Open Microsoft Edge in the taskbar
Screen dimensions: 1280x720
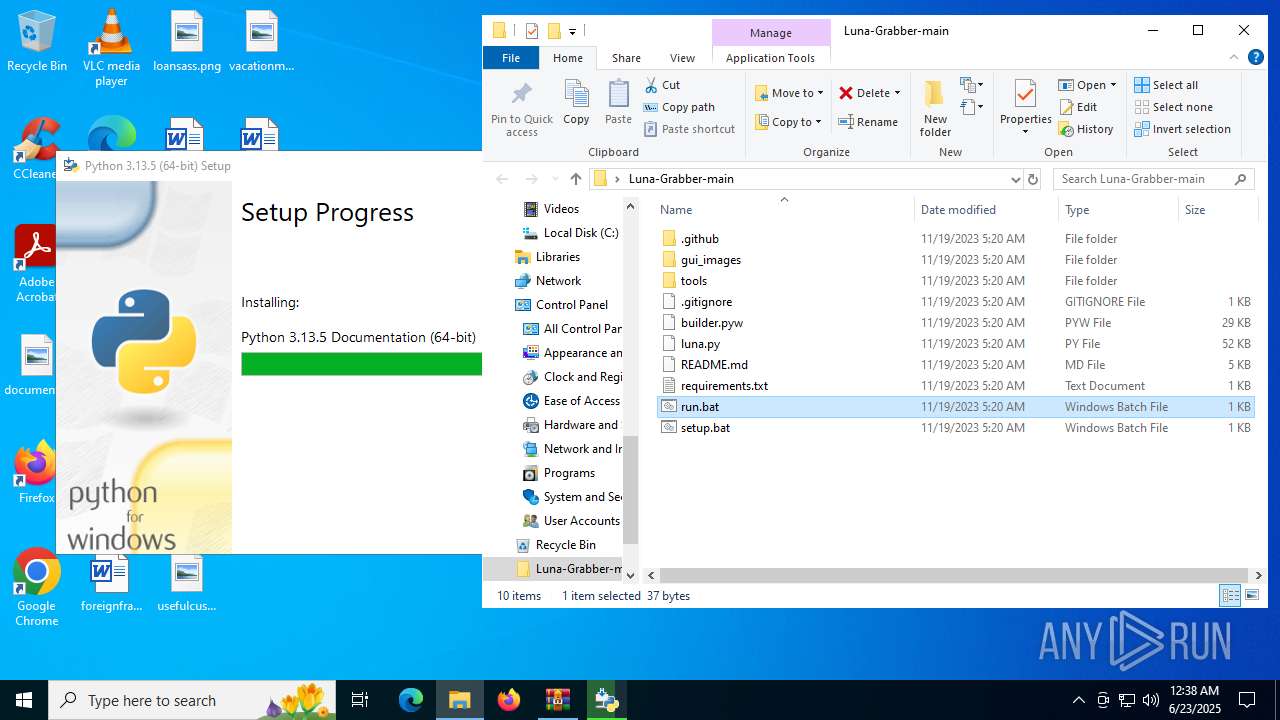[x=411, y=700]
